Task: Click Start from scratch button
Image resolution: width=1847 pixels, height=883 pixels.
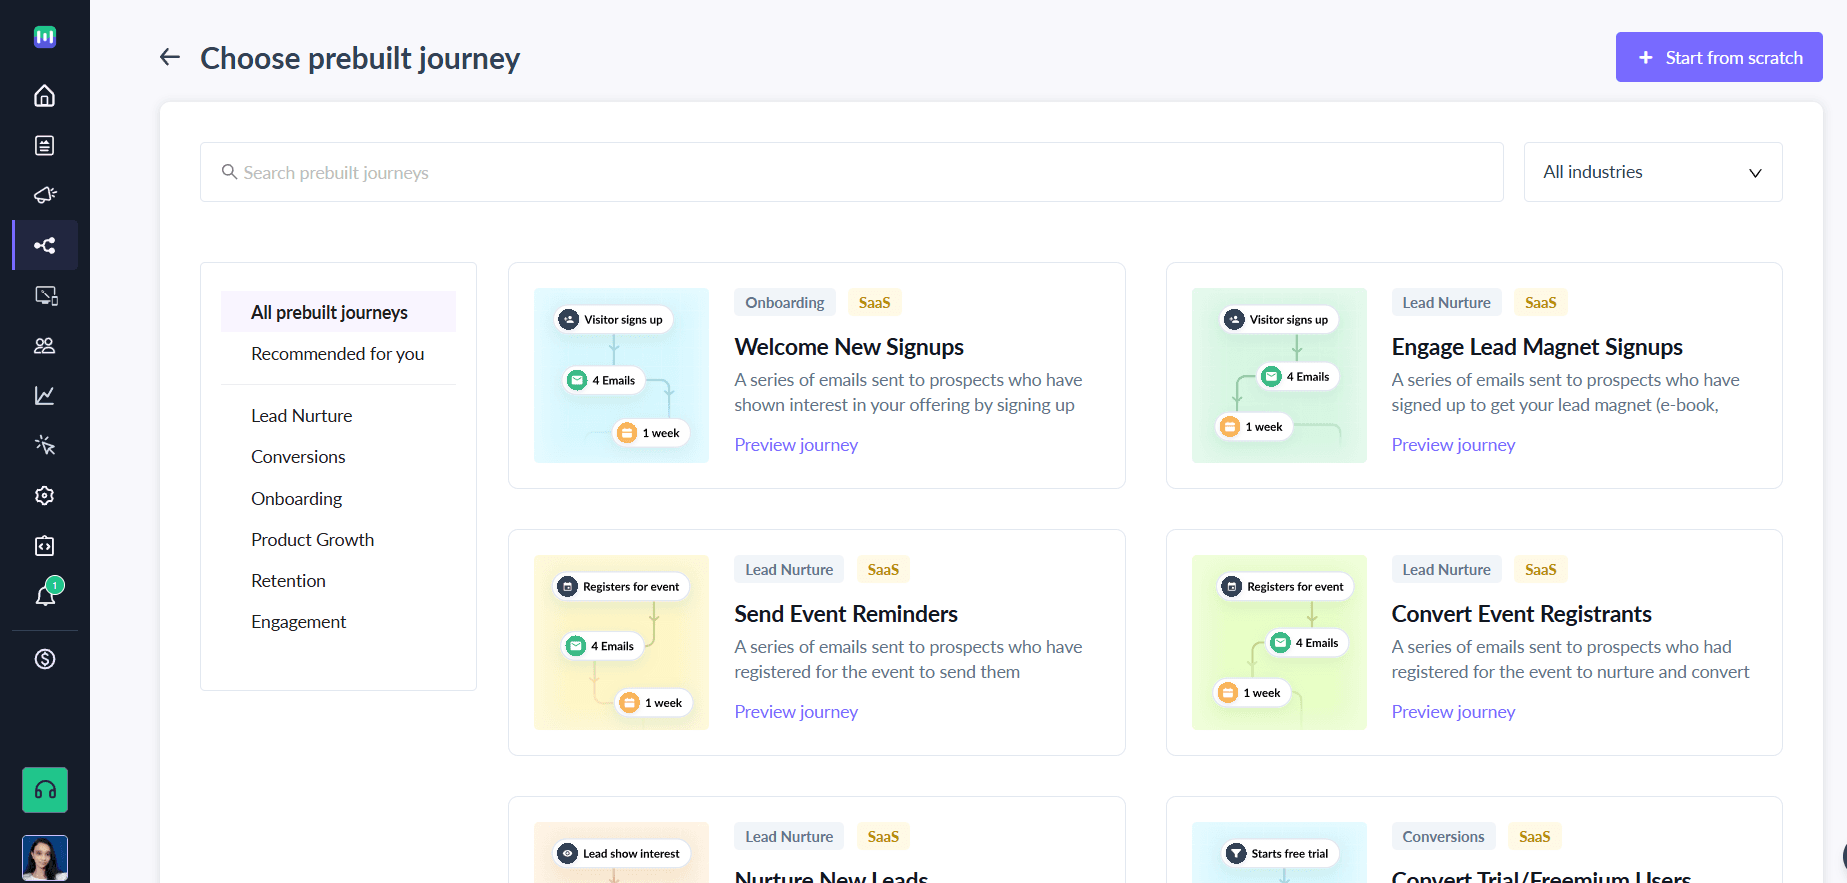Action: [1719, 57]
